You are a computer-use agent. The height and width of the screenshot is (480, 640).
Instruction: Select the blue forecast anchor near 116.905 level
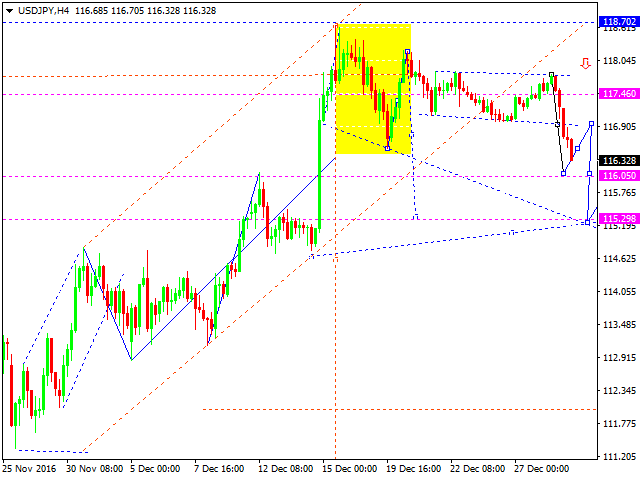(591, 123)
